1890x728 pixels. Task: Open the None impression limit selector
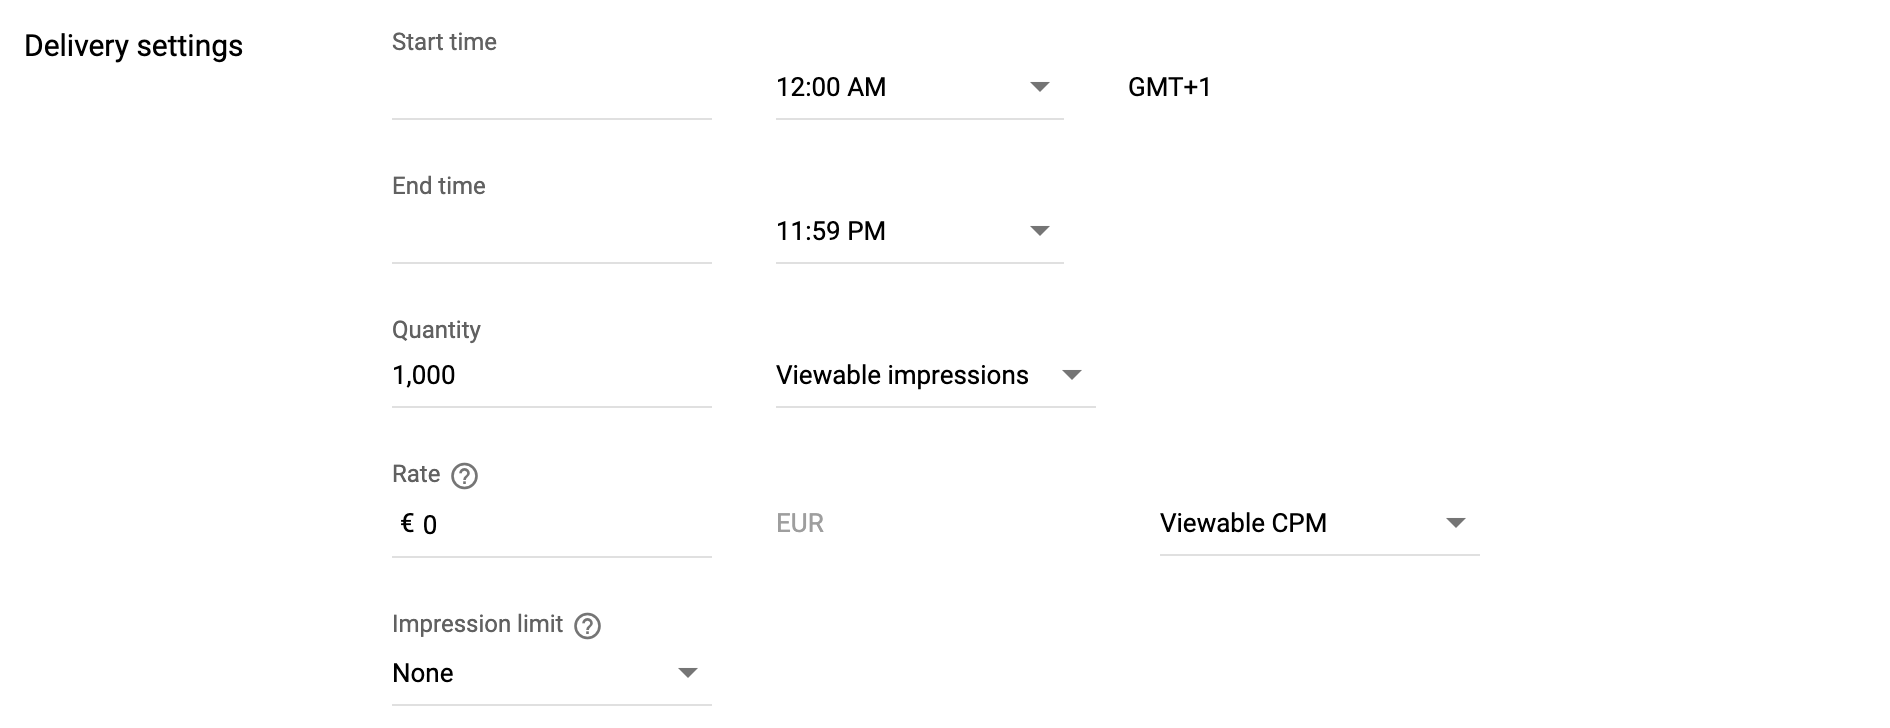tap(551, 673)
